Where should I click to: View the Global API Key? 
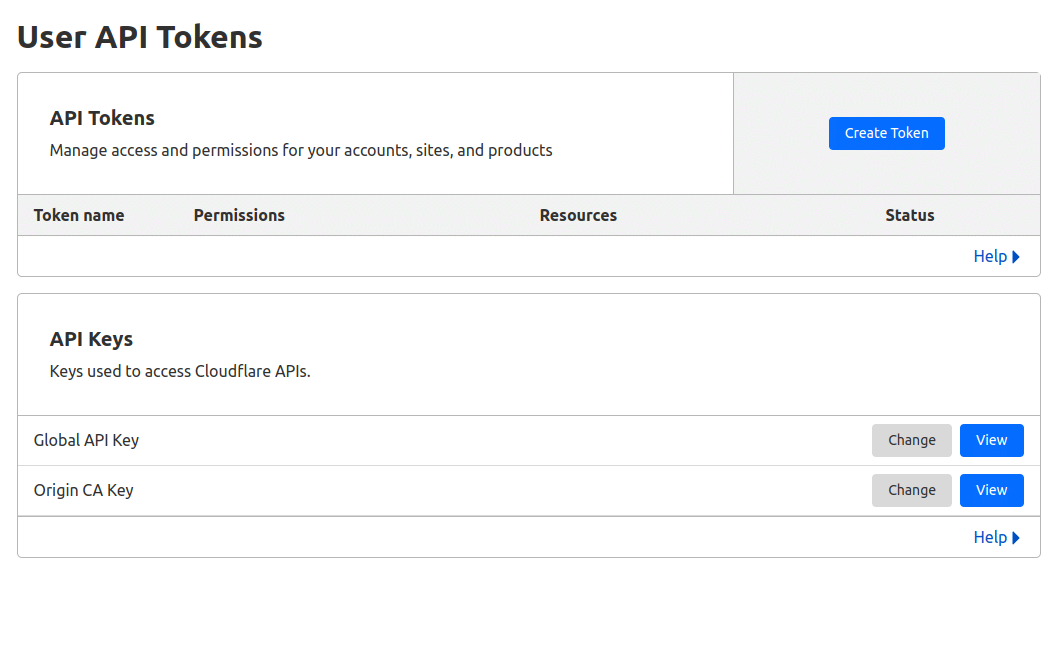(991, 440)
